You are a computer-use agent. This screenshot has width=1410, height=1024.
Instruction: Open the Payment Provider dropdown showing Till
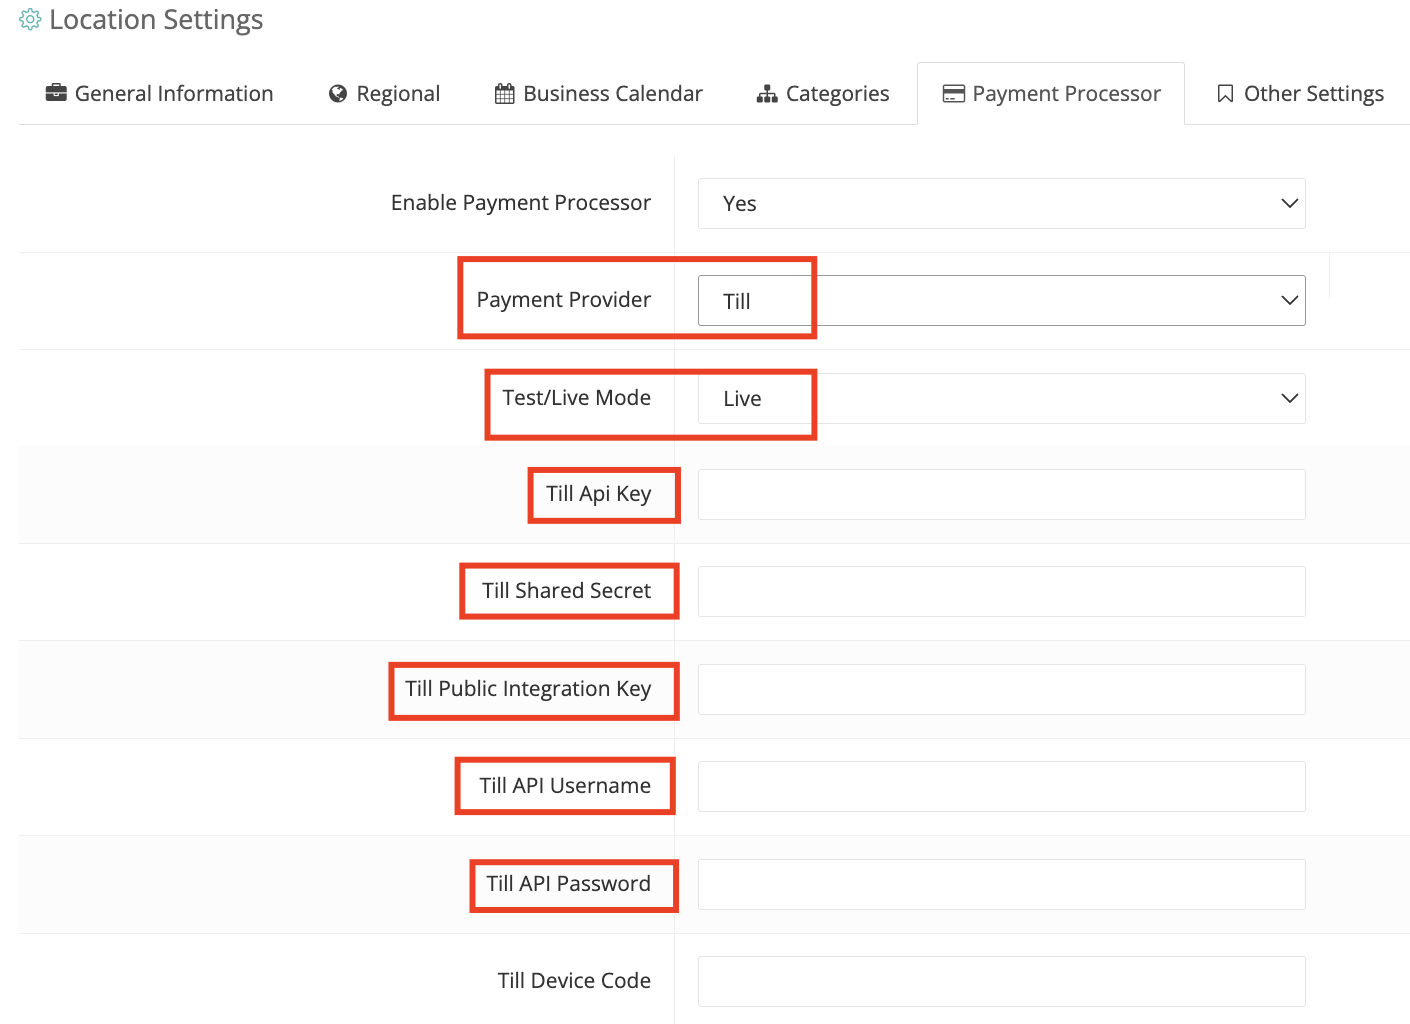point(1001,300)
